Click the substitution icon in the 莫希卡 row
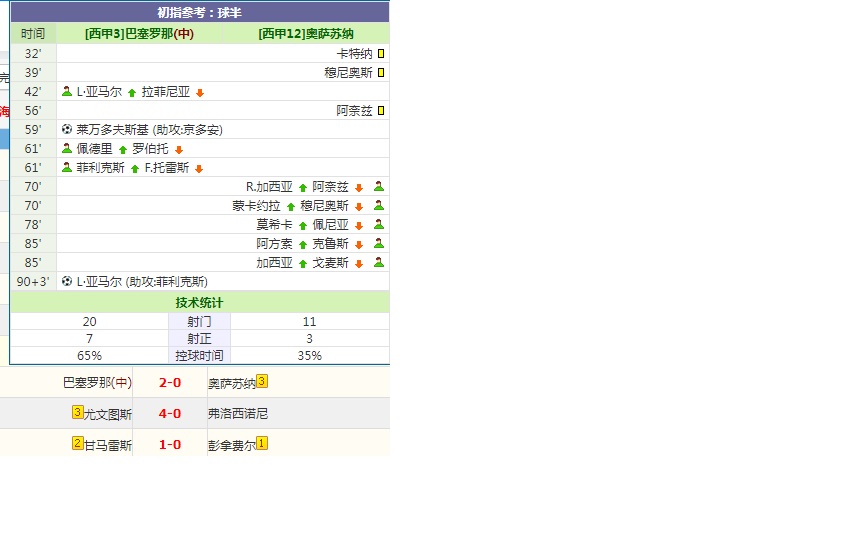This screenshot has width=864, height=540. click(x=379, y=224)
